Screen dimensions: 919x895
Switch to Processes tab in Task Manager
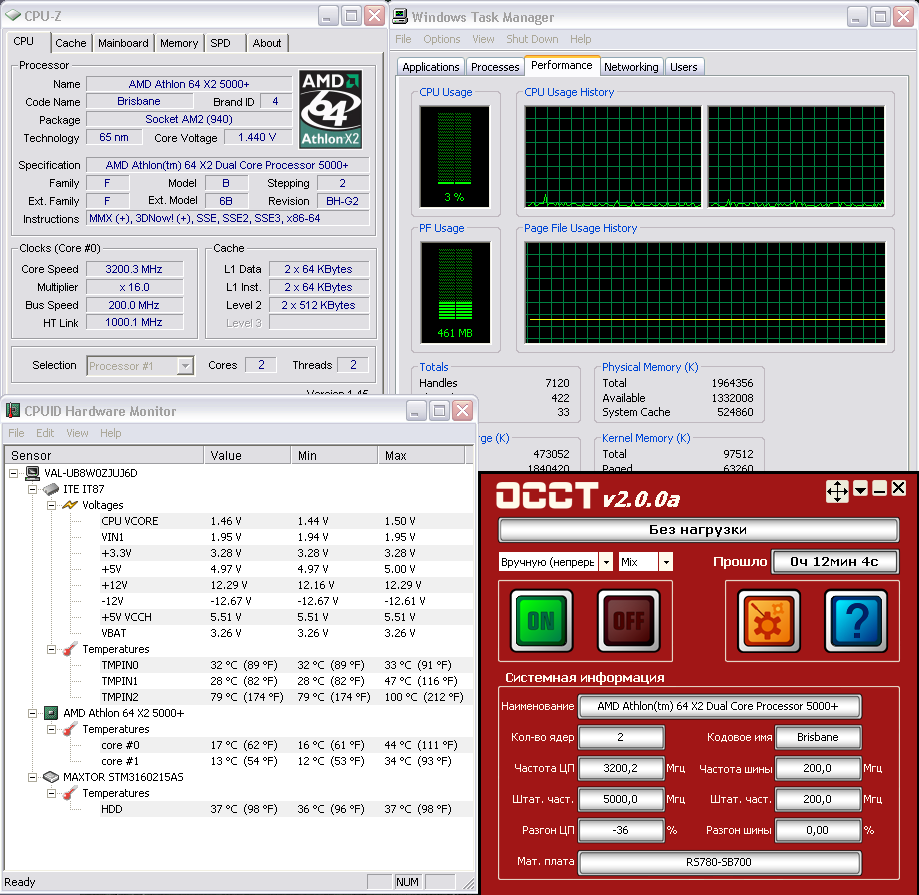tap(495, 67)
